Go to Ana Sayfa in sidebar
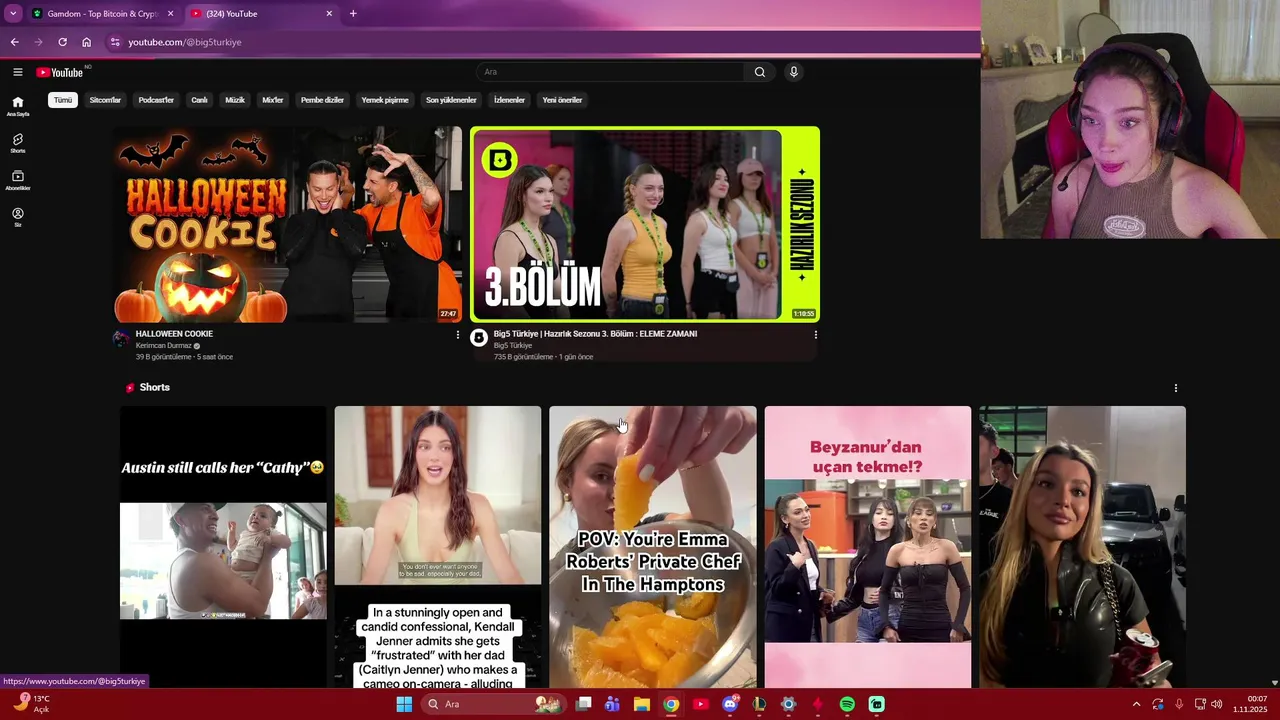 pyautogui.click(x=17, y=106)
